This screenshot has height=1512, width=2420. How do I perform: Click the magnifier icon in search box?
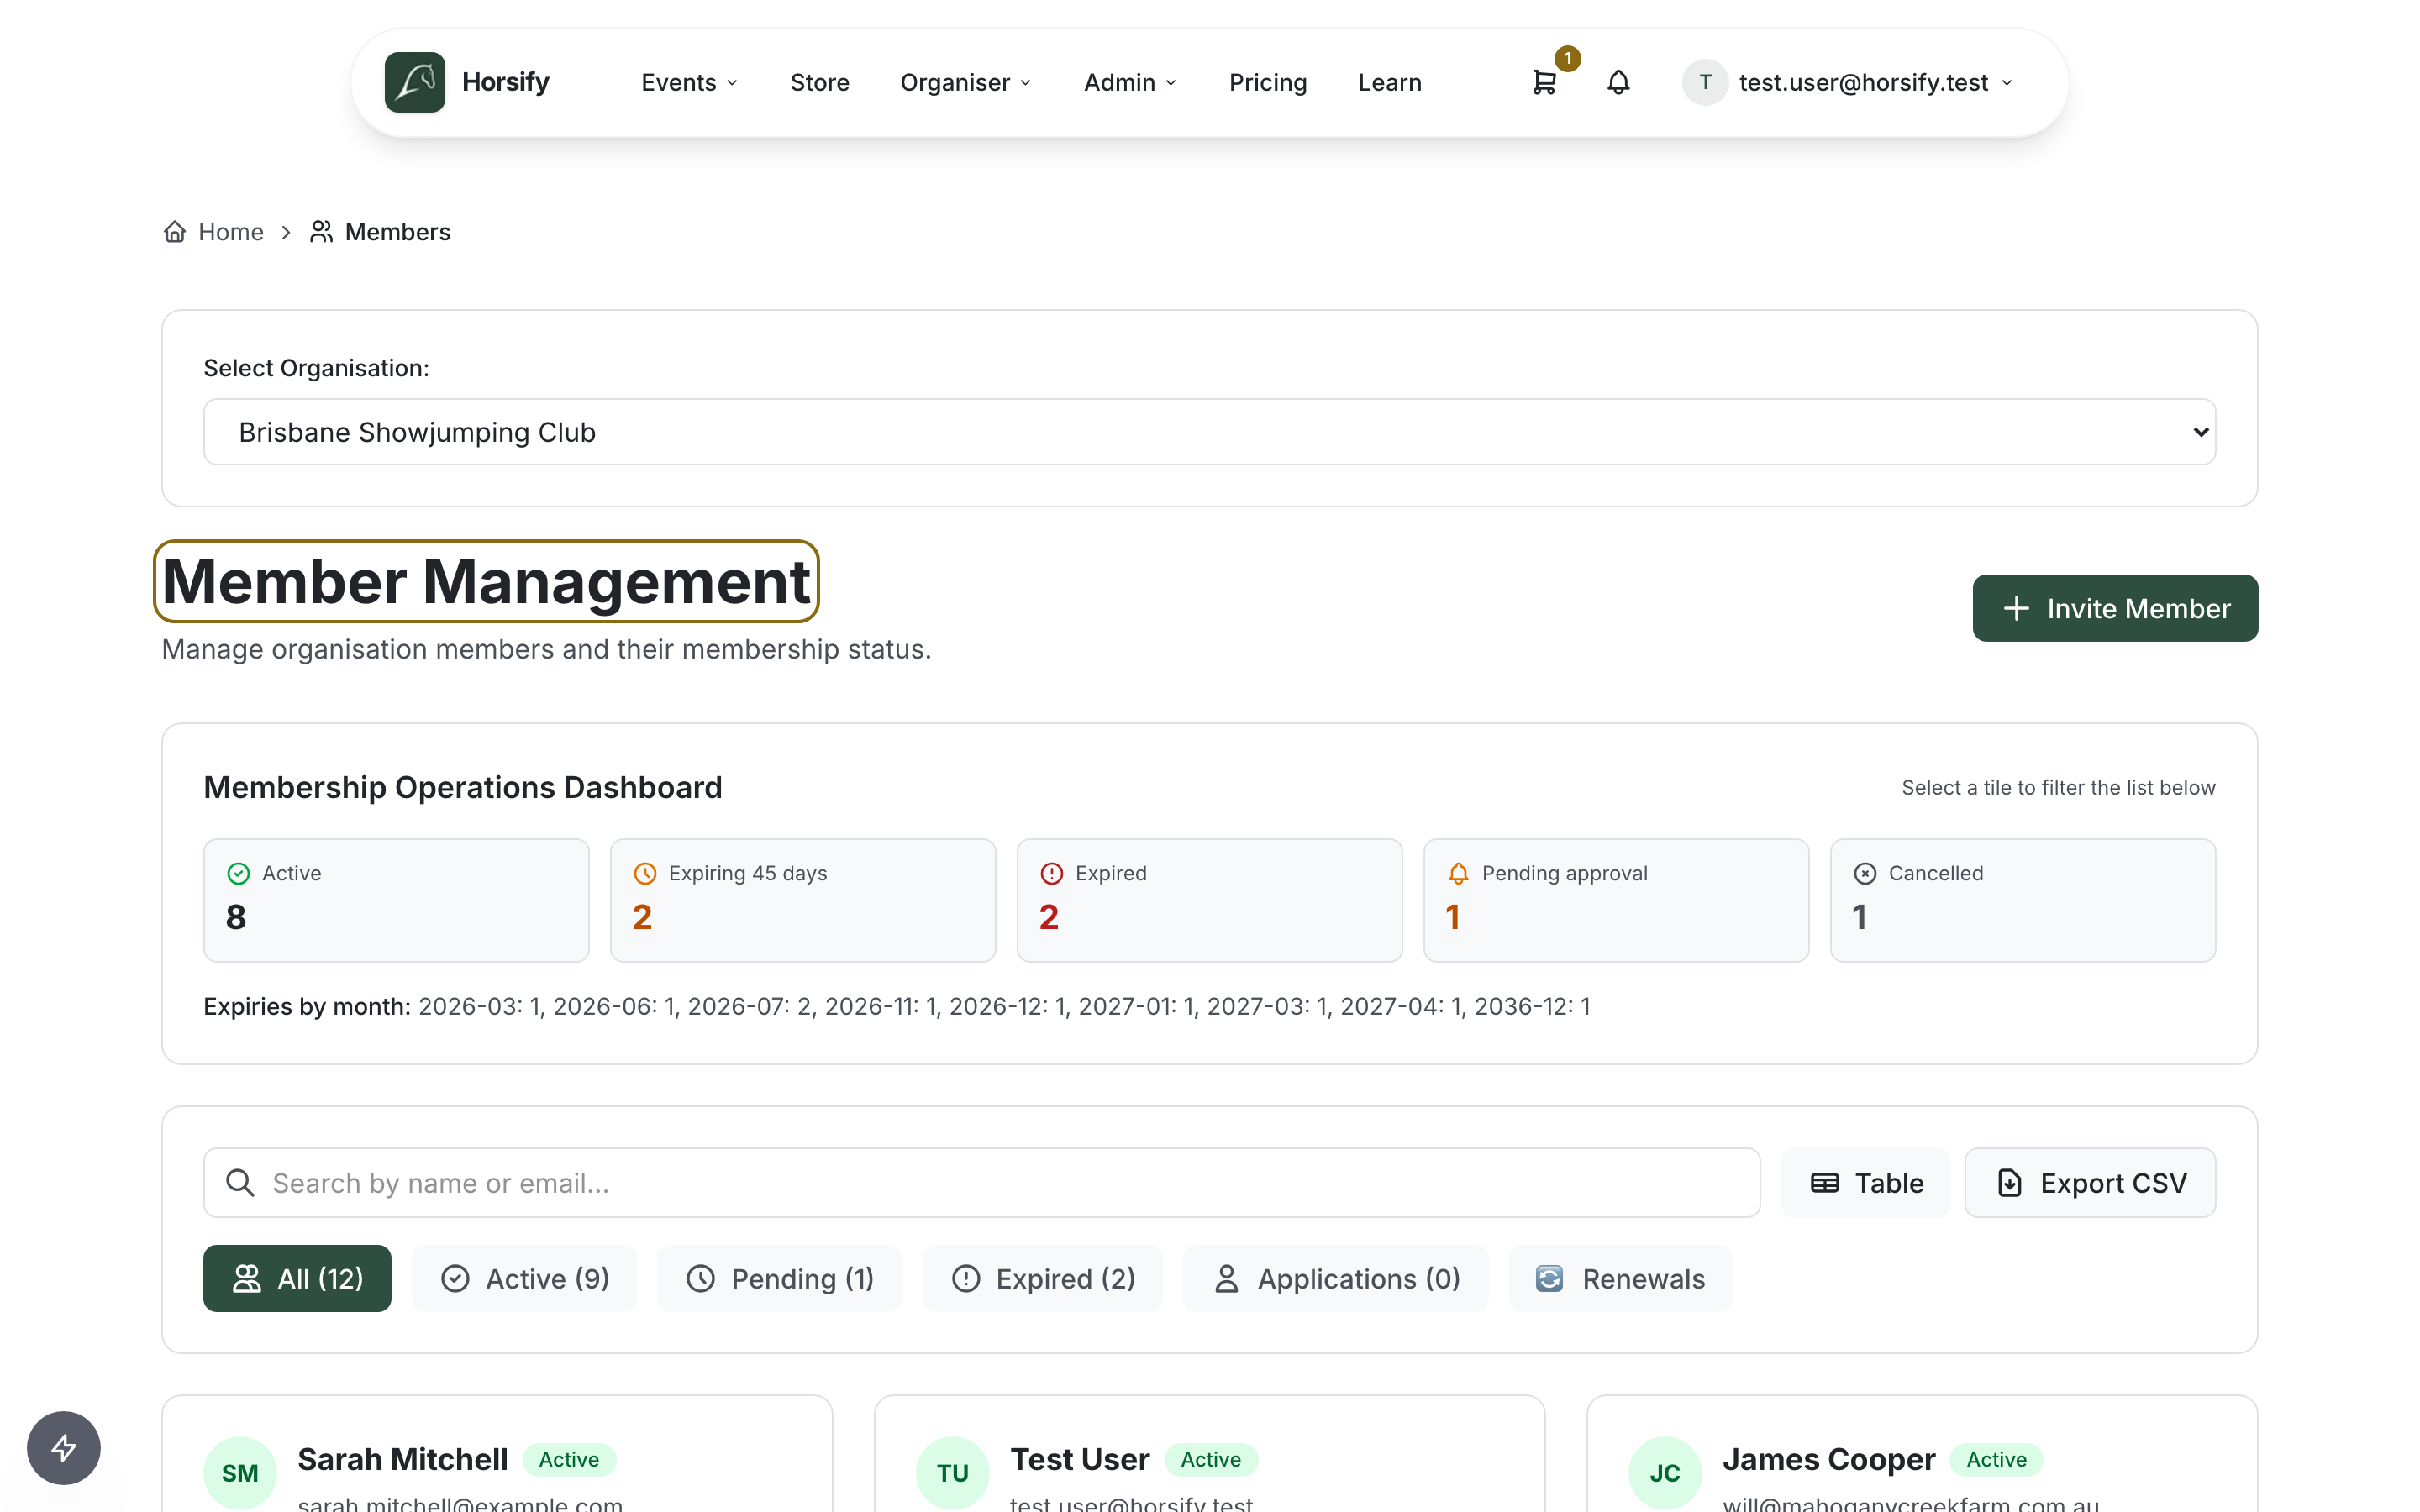click(240, 1182)
